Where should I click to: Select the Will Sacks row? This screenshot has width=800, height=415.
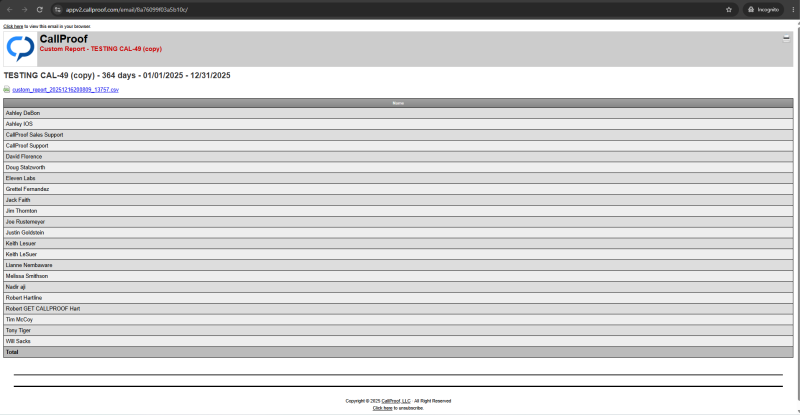pos(398,341)
